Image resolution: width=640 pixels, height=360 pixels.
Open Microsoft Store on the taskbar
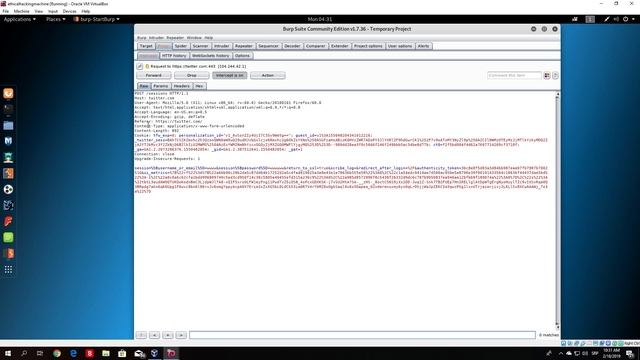pos(122,353)
